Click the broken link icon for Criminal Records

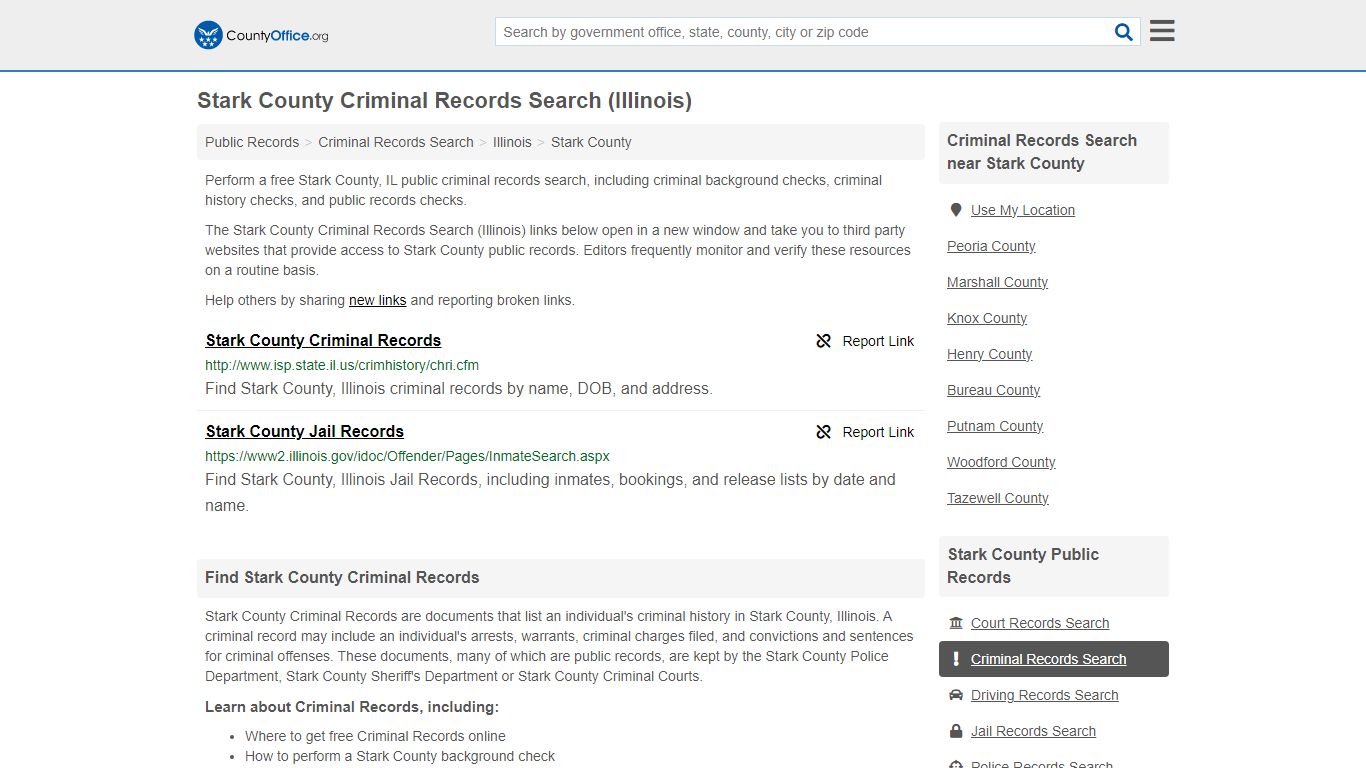(824, 341)
